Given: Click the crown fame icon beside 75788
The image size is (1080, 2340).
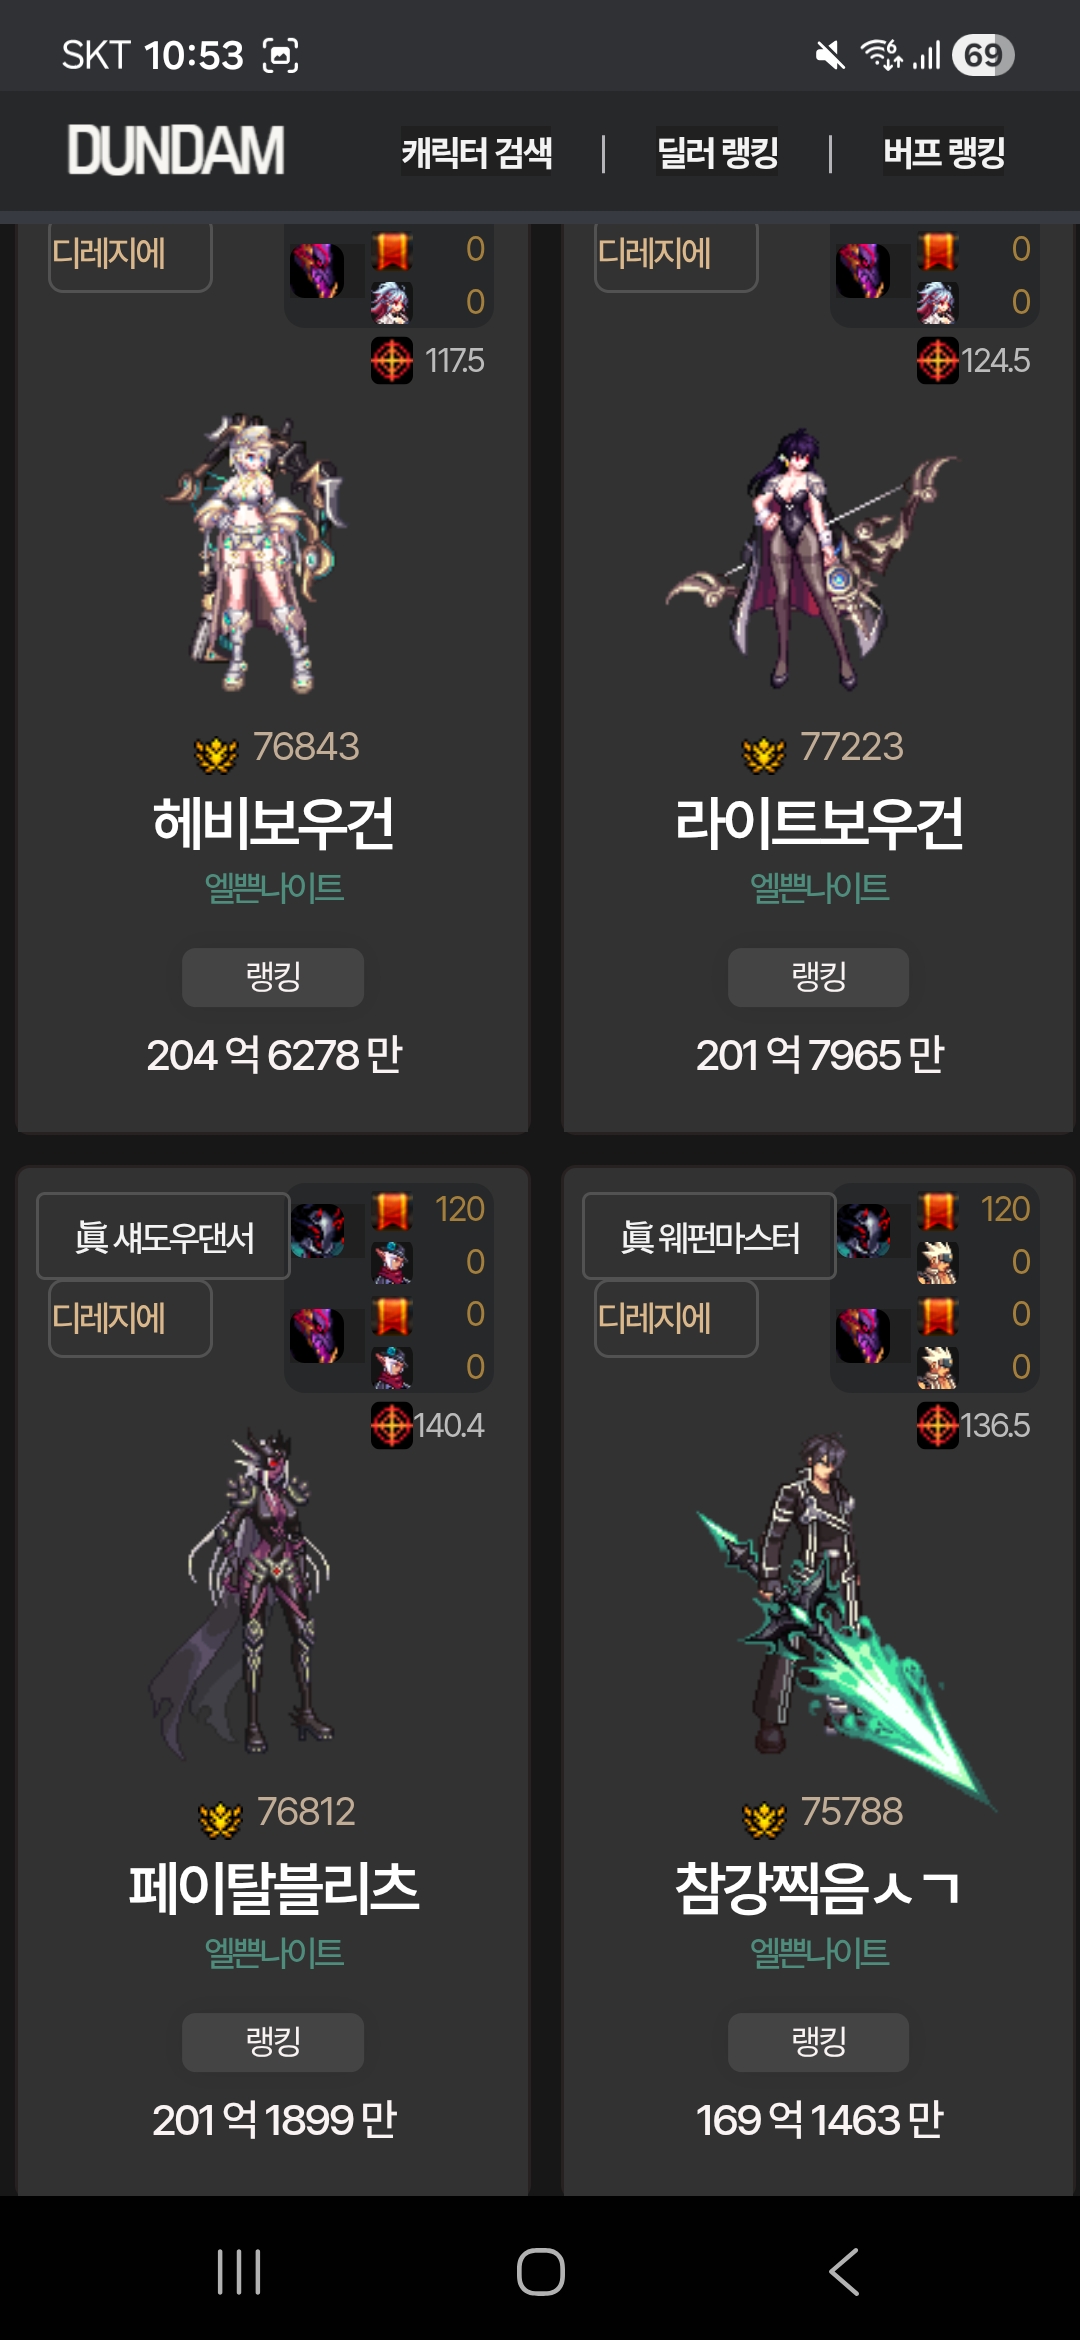Looking at the screenshot, I should [x=764, y=1819].
